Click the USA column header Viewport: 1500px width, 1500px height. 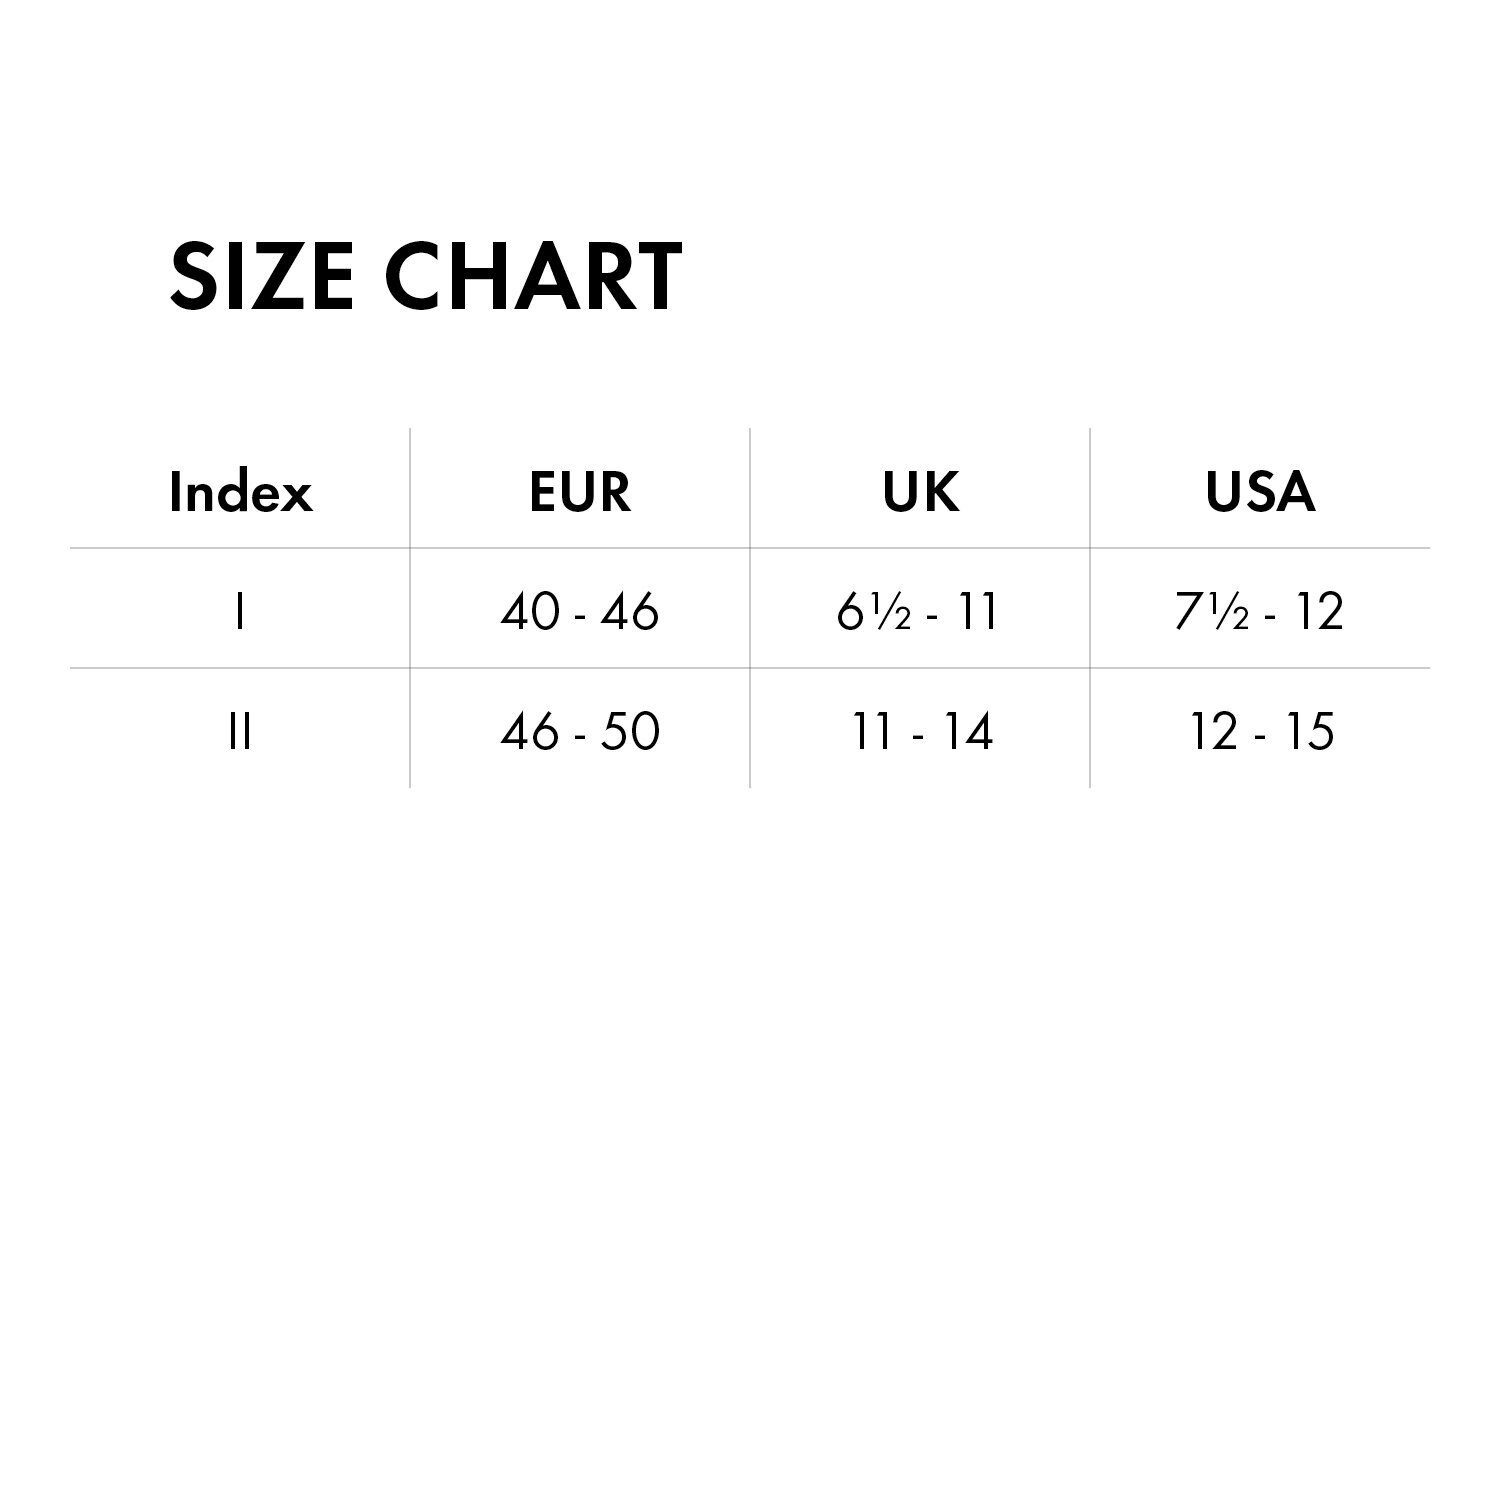pos(1260,491)
